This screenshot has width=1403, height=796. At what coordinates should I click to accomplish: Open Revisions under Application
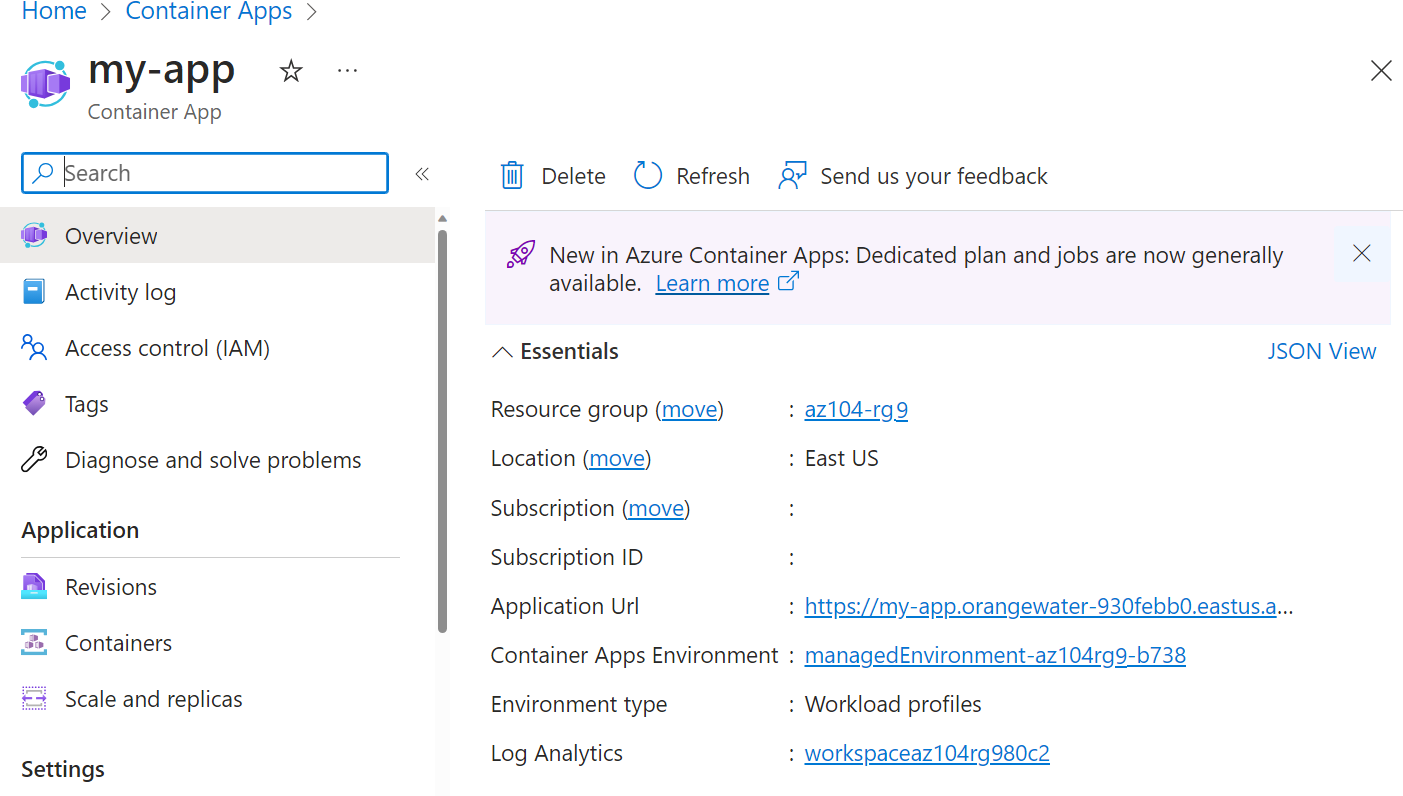(111, 586)
